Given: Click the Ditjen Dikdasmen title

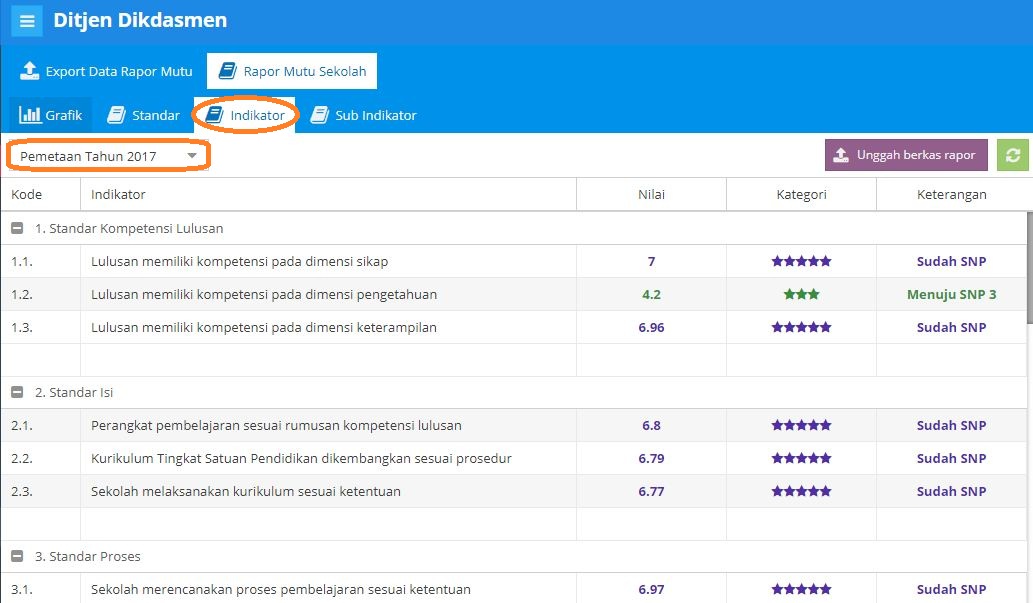Looking at the screenshot, I should (140, 20).
